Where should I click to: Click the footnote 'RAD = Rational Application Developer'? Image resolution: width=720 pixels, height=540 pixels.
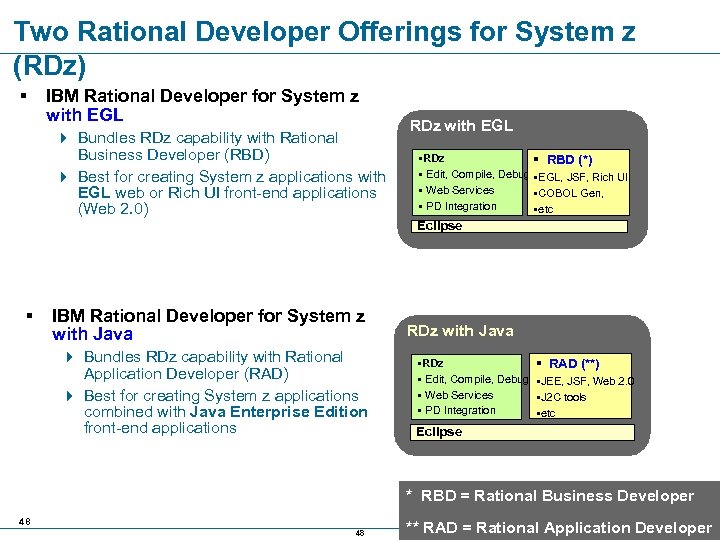(x=567, y=528)
